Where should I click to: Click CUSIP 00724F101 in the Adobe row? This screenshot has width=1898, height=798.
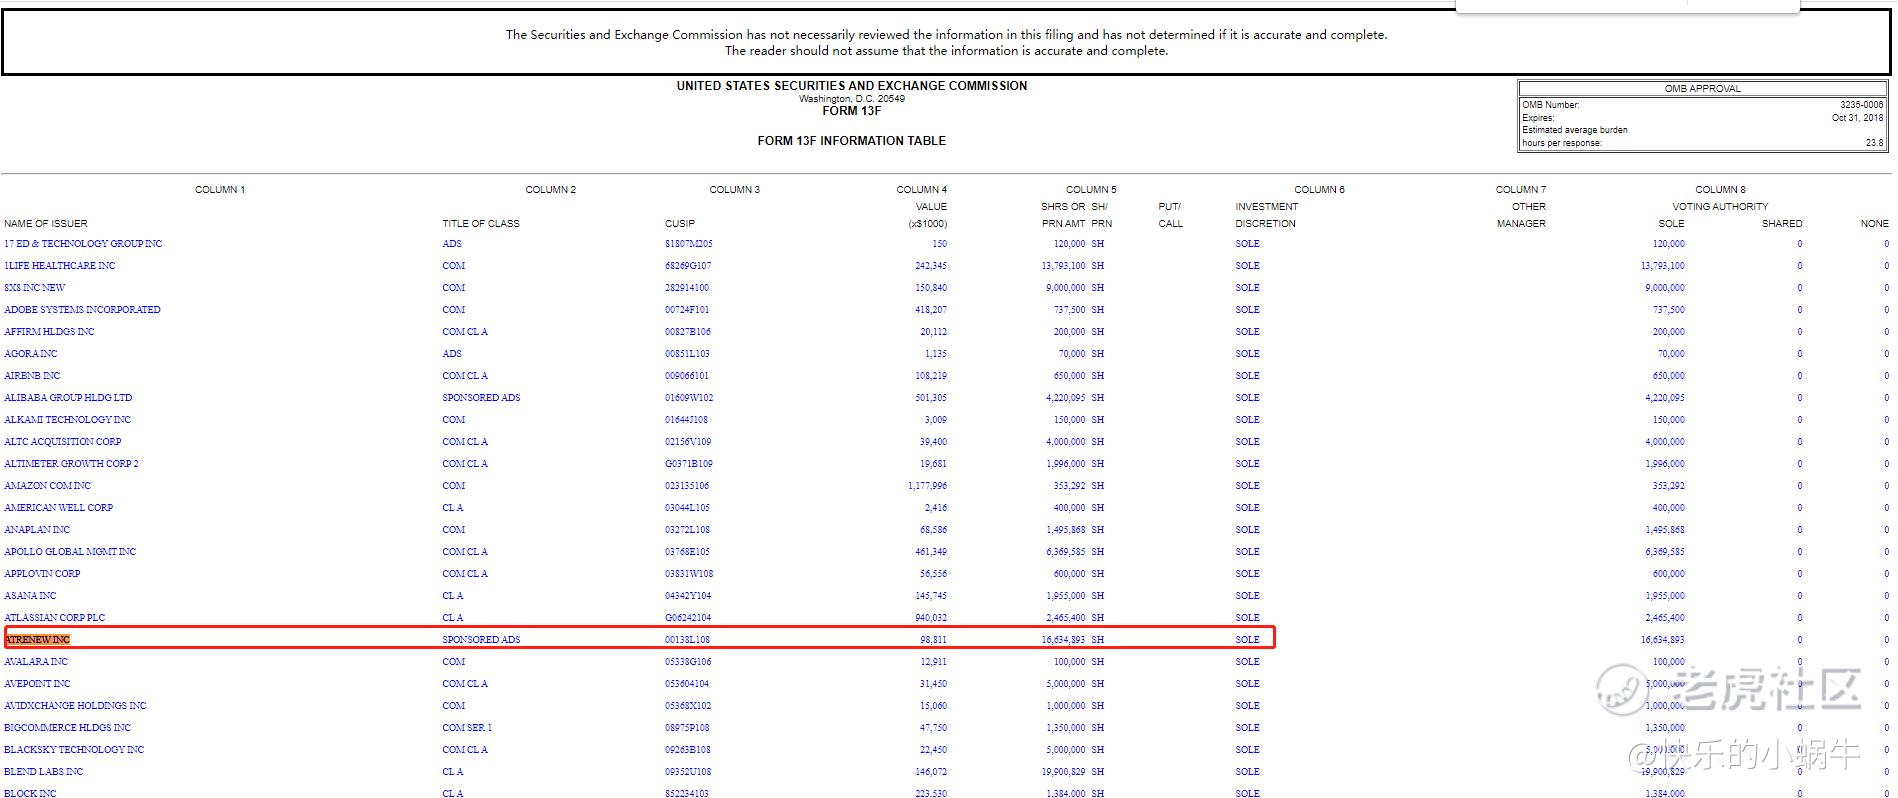click(687, 310)
